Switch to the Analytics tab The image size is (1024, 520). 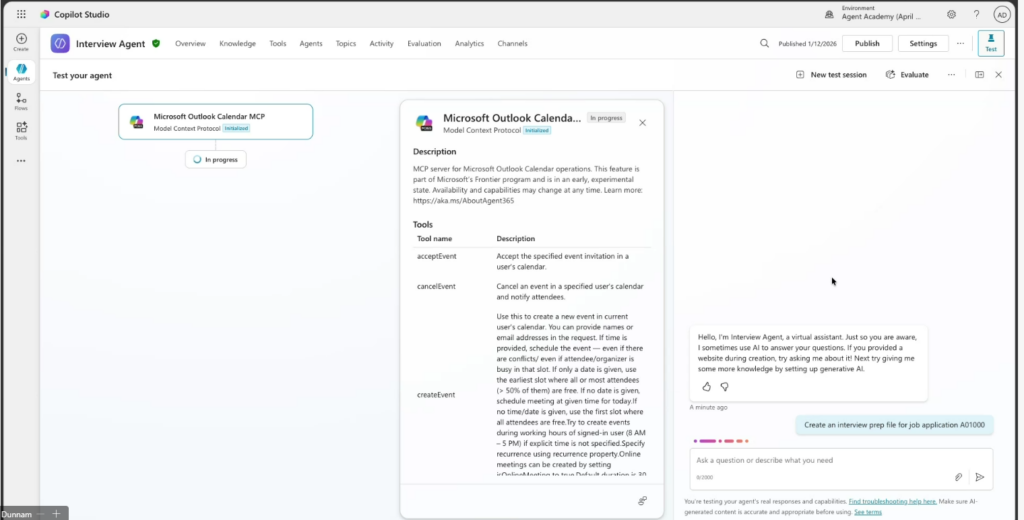[469, 44]
